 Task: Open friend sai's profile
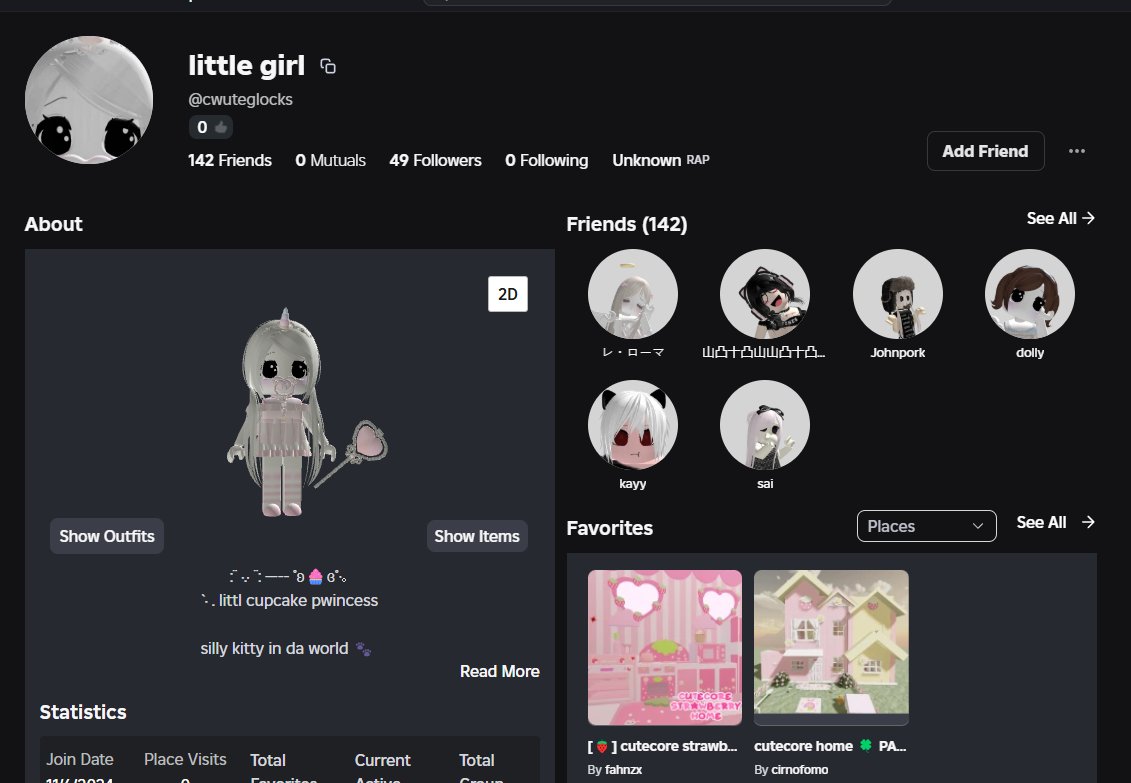[765, 425]
